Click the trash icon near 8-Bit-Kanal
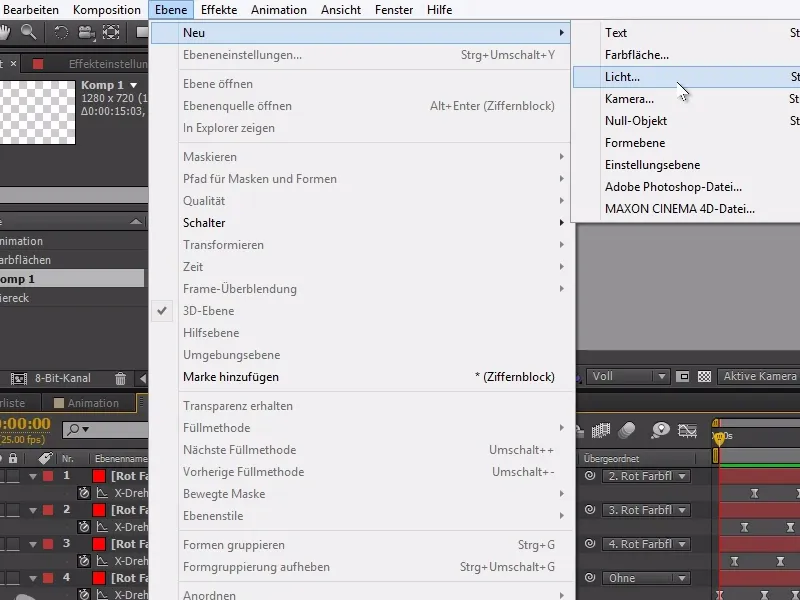Image resolution: width=800 pixels, height=600 pixels. [x=119, y=378]
